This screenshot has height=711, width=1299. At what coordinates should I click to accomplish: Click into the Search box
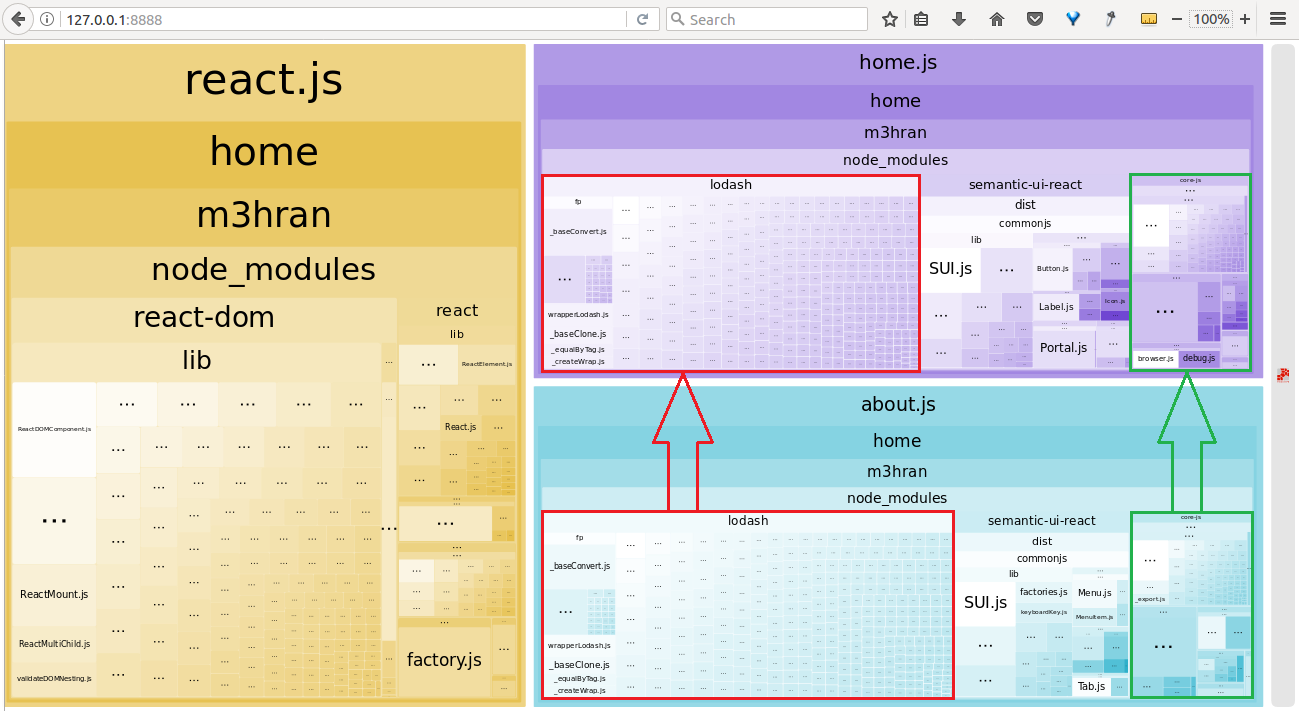[767, 19]
